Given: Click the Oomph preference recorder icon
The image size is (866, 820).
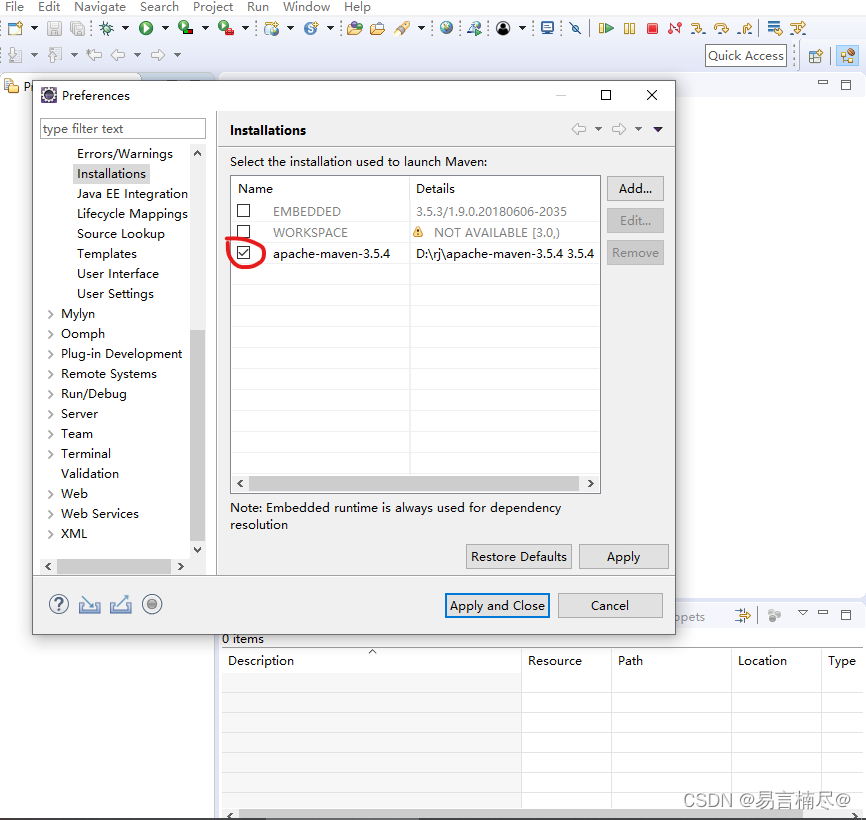Looking at the screenshot, I should tap(152, 605).
